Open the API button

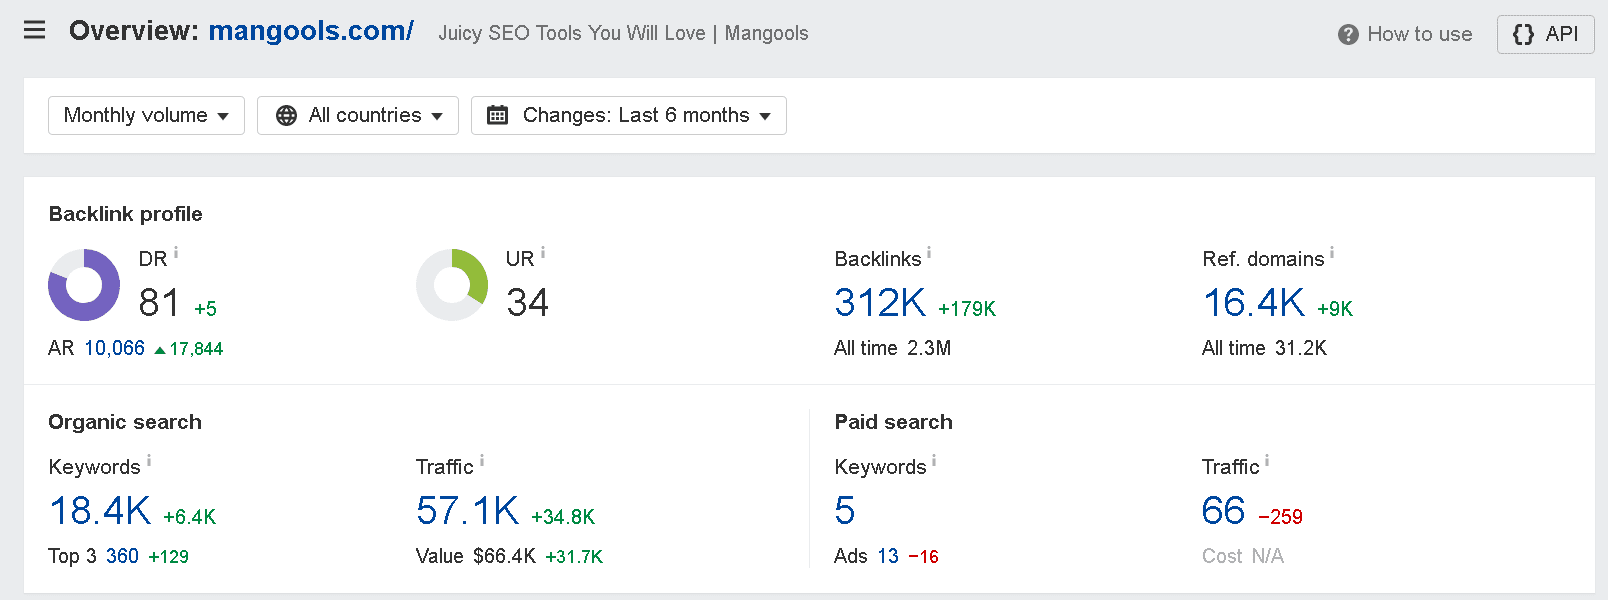[x=1545, y=34]
